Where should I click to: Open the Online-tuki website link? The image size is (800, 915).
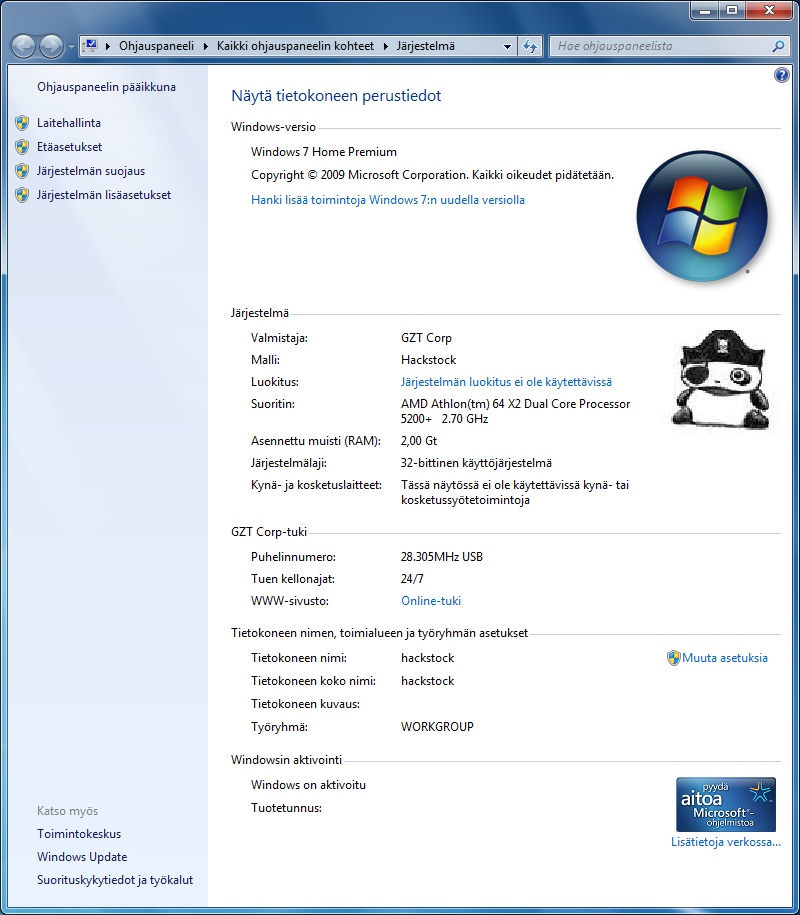[431, 600]
